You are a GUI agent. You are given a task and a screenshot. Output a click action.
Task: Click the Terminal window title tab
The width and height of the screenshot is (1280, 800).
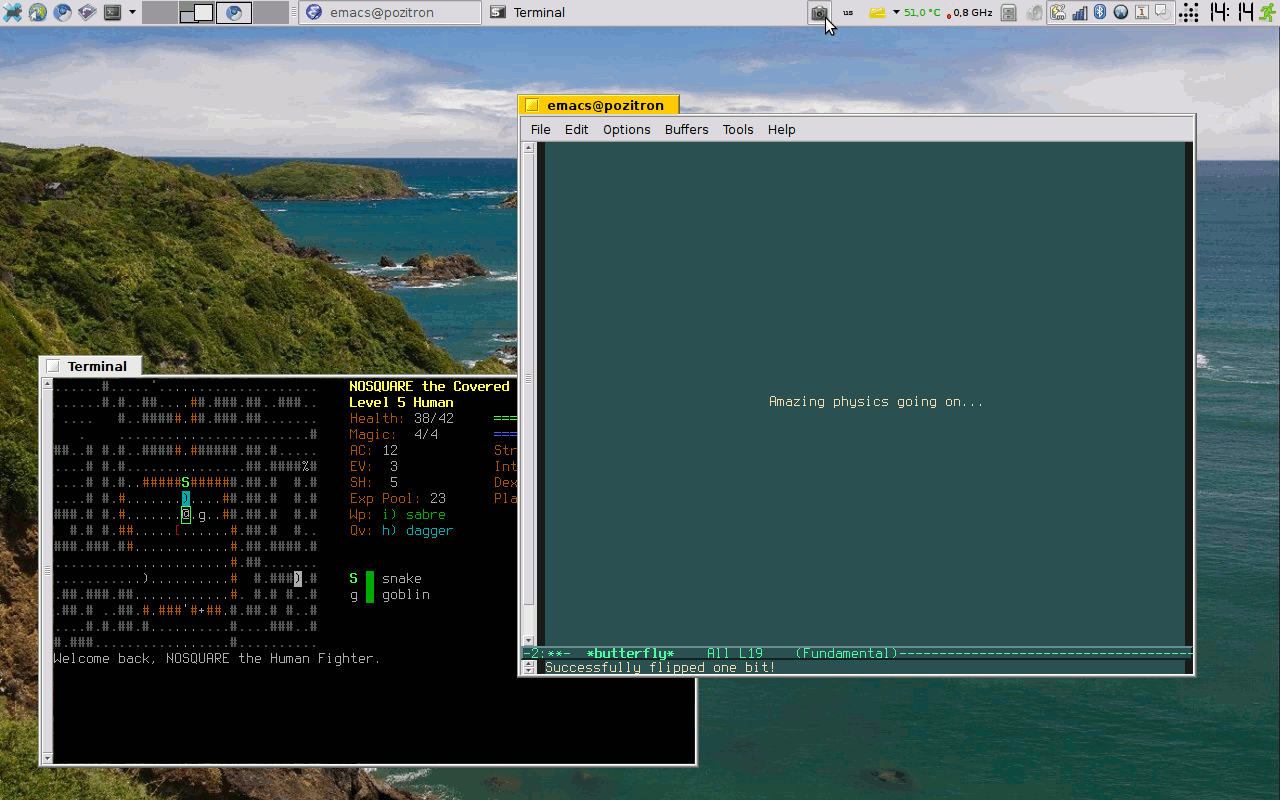(90, 366)
